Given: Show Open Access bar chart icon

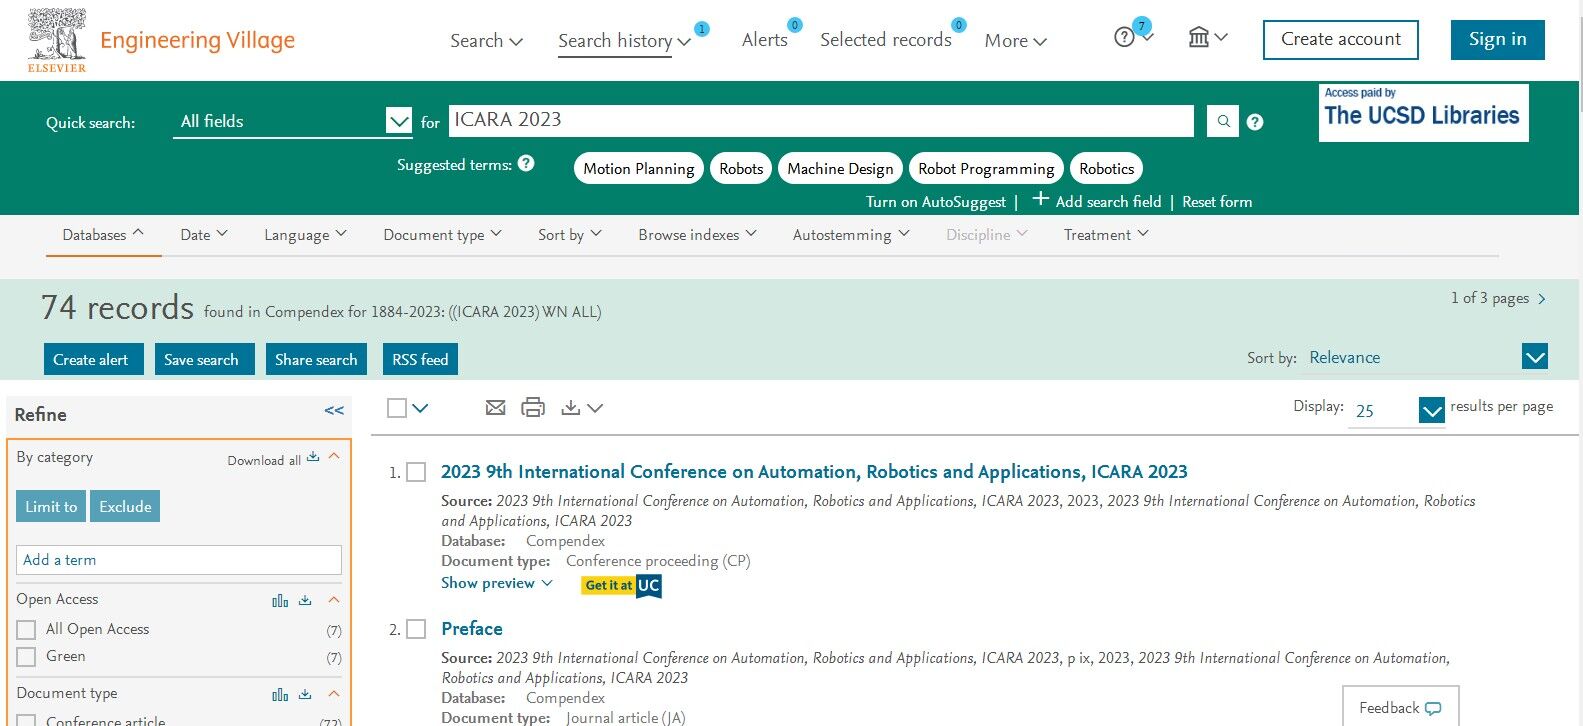Looking at the screenshot, I should (280, 600).
